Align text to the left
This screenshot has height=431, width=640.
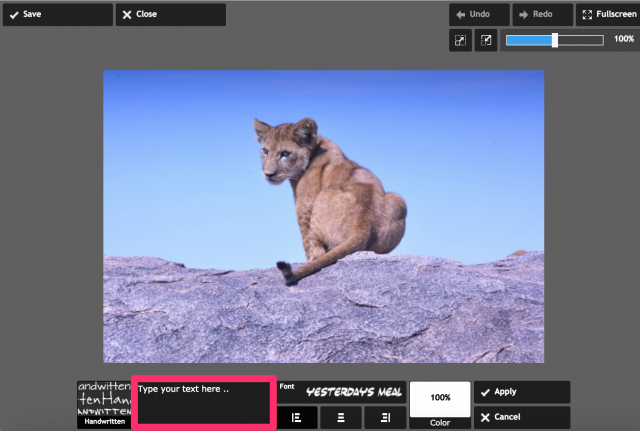(297, 417)
